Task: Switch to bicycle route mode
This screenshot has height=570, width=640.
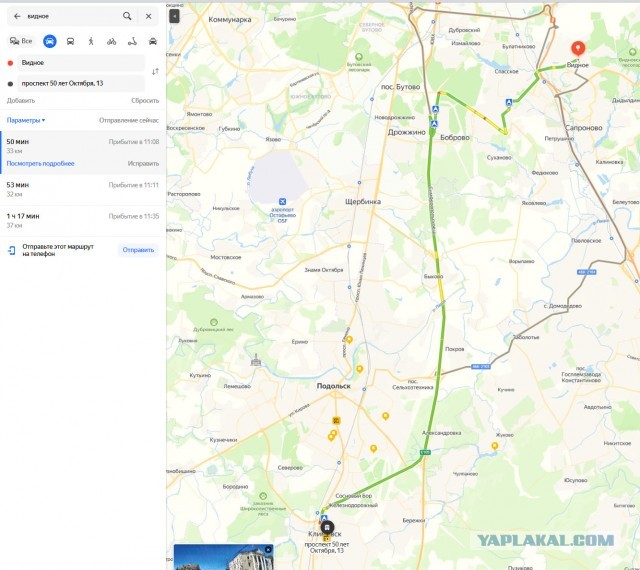Action: pyautogui.click(x=111, y=41)
